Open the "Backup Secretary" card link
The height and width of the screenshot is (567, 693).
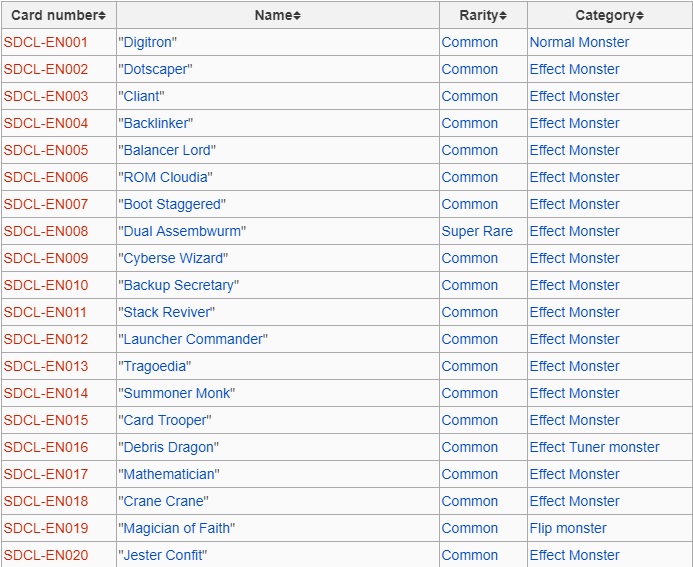coord(179,285)
